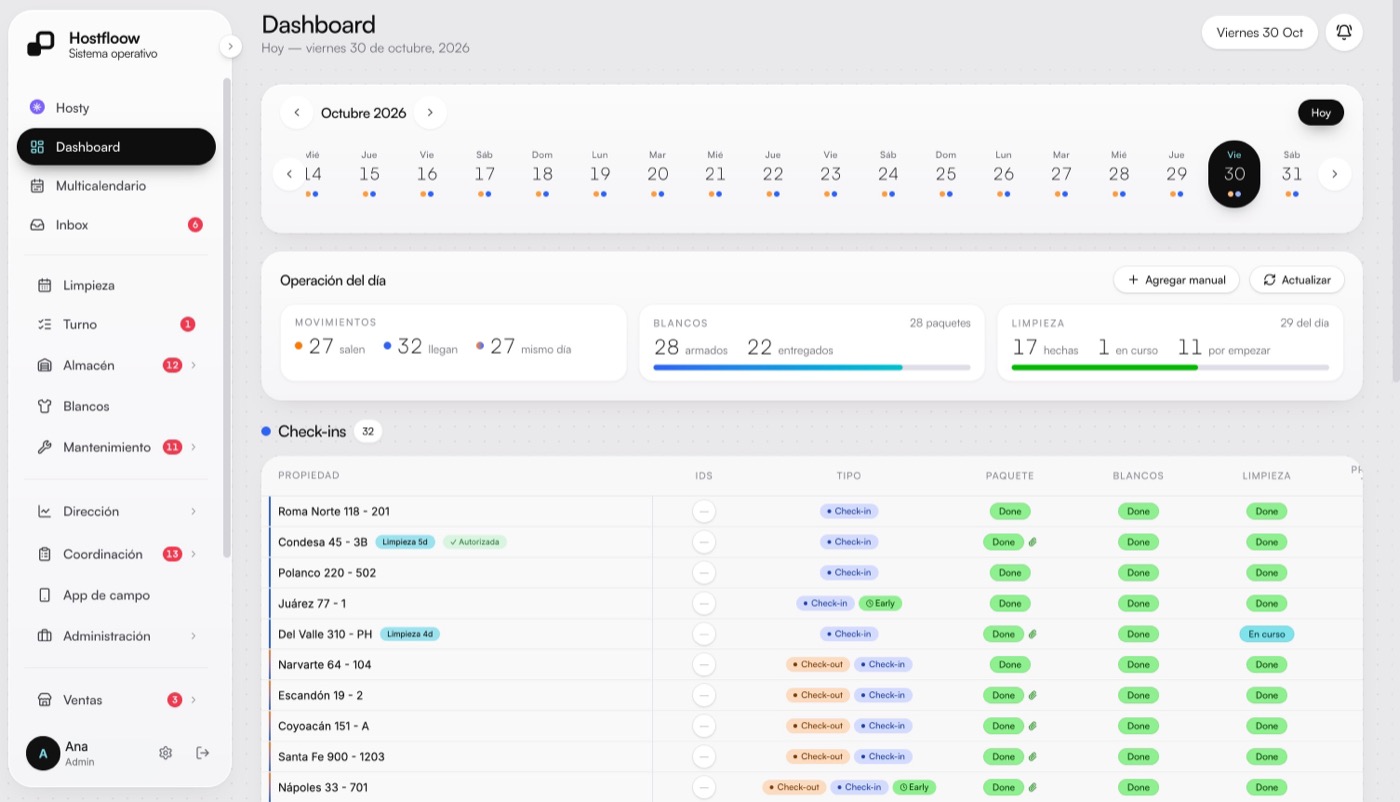Open the paperclip attachment on Condesa 45 - 3B
Image resolution: width=1400 pixels, height=802 pixels.
[1032, 542]
